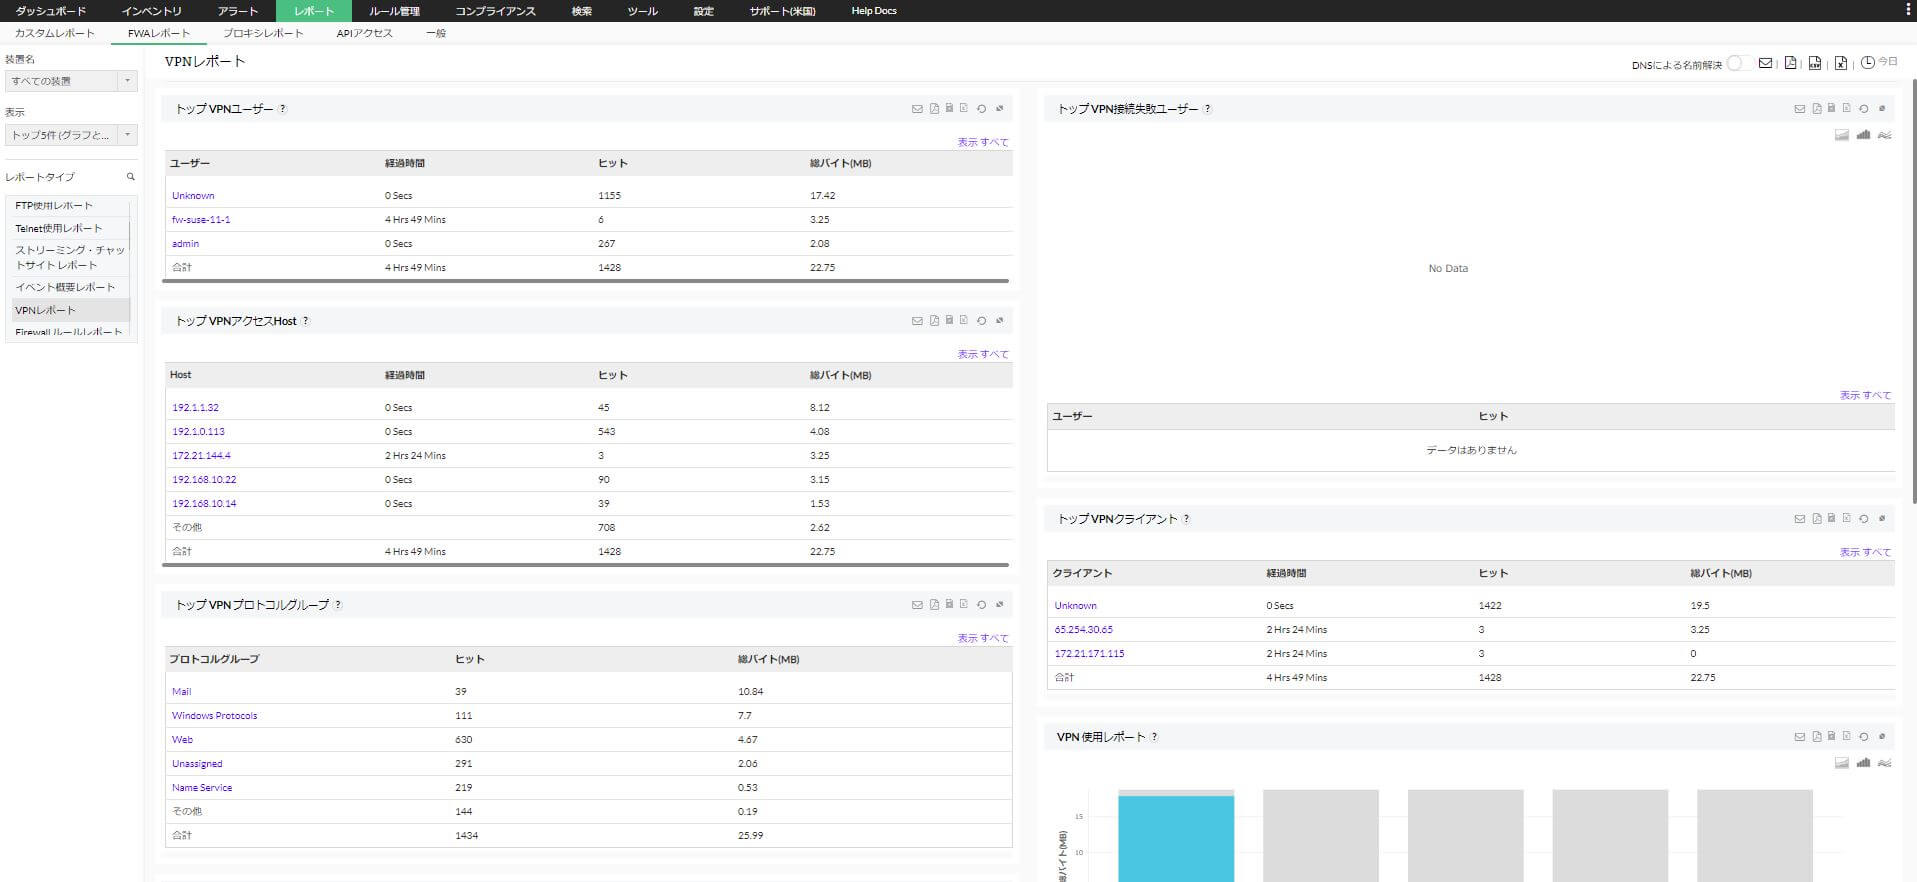Click help icon beside トップVPNアクセスHost
This screenshot has height=882, width=1917.
pos(306,321)
